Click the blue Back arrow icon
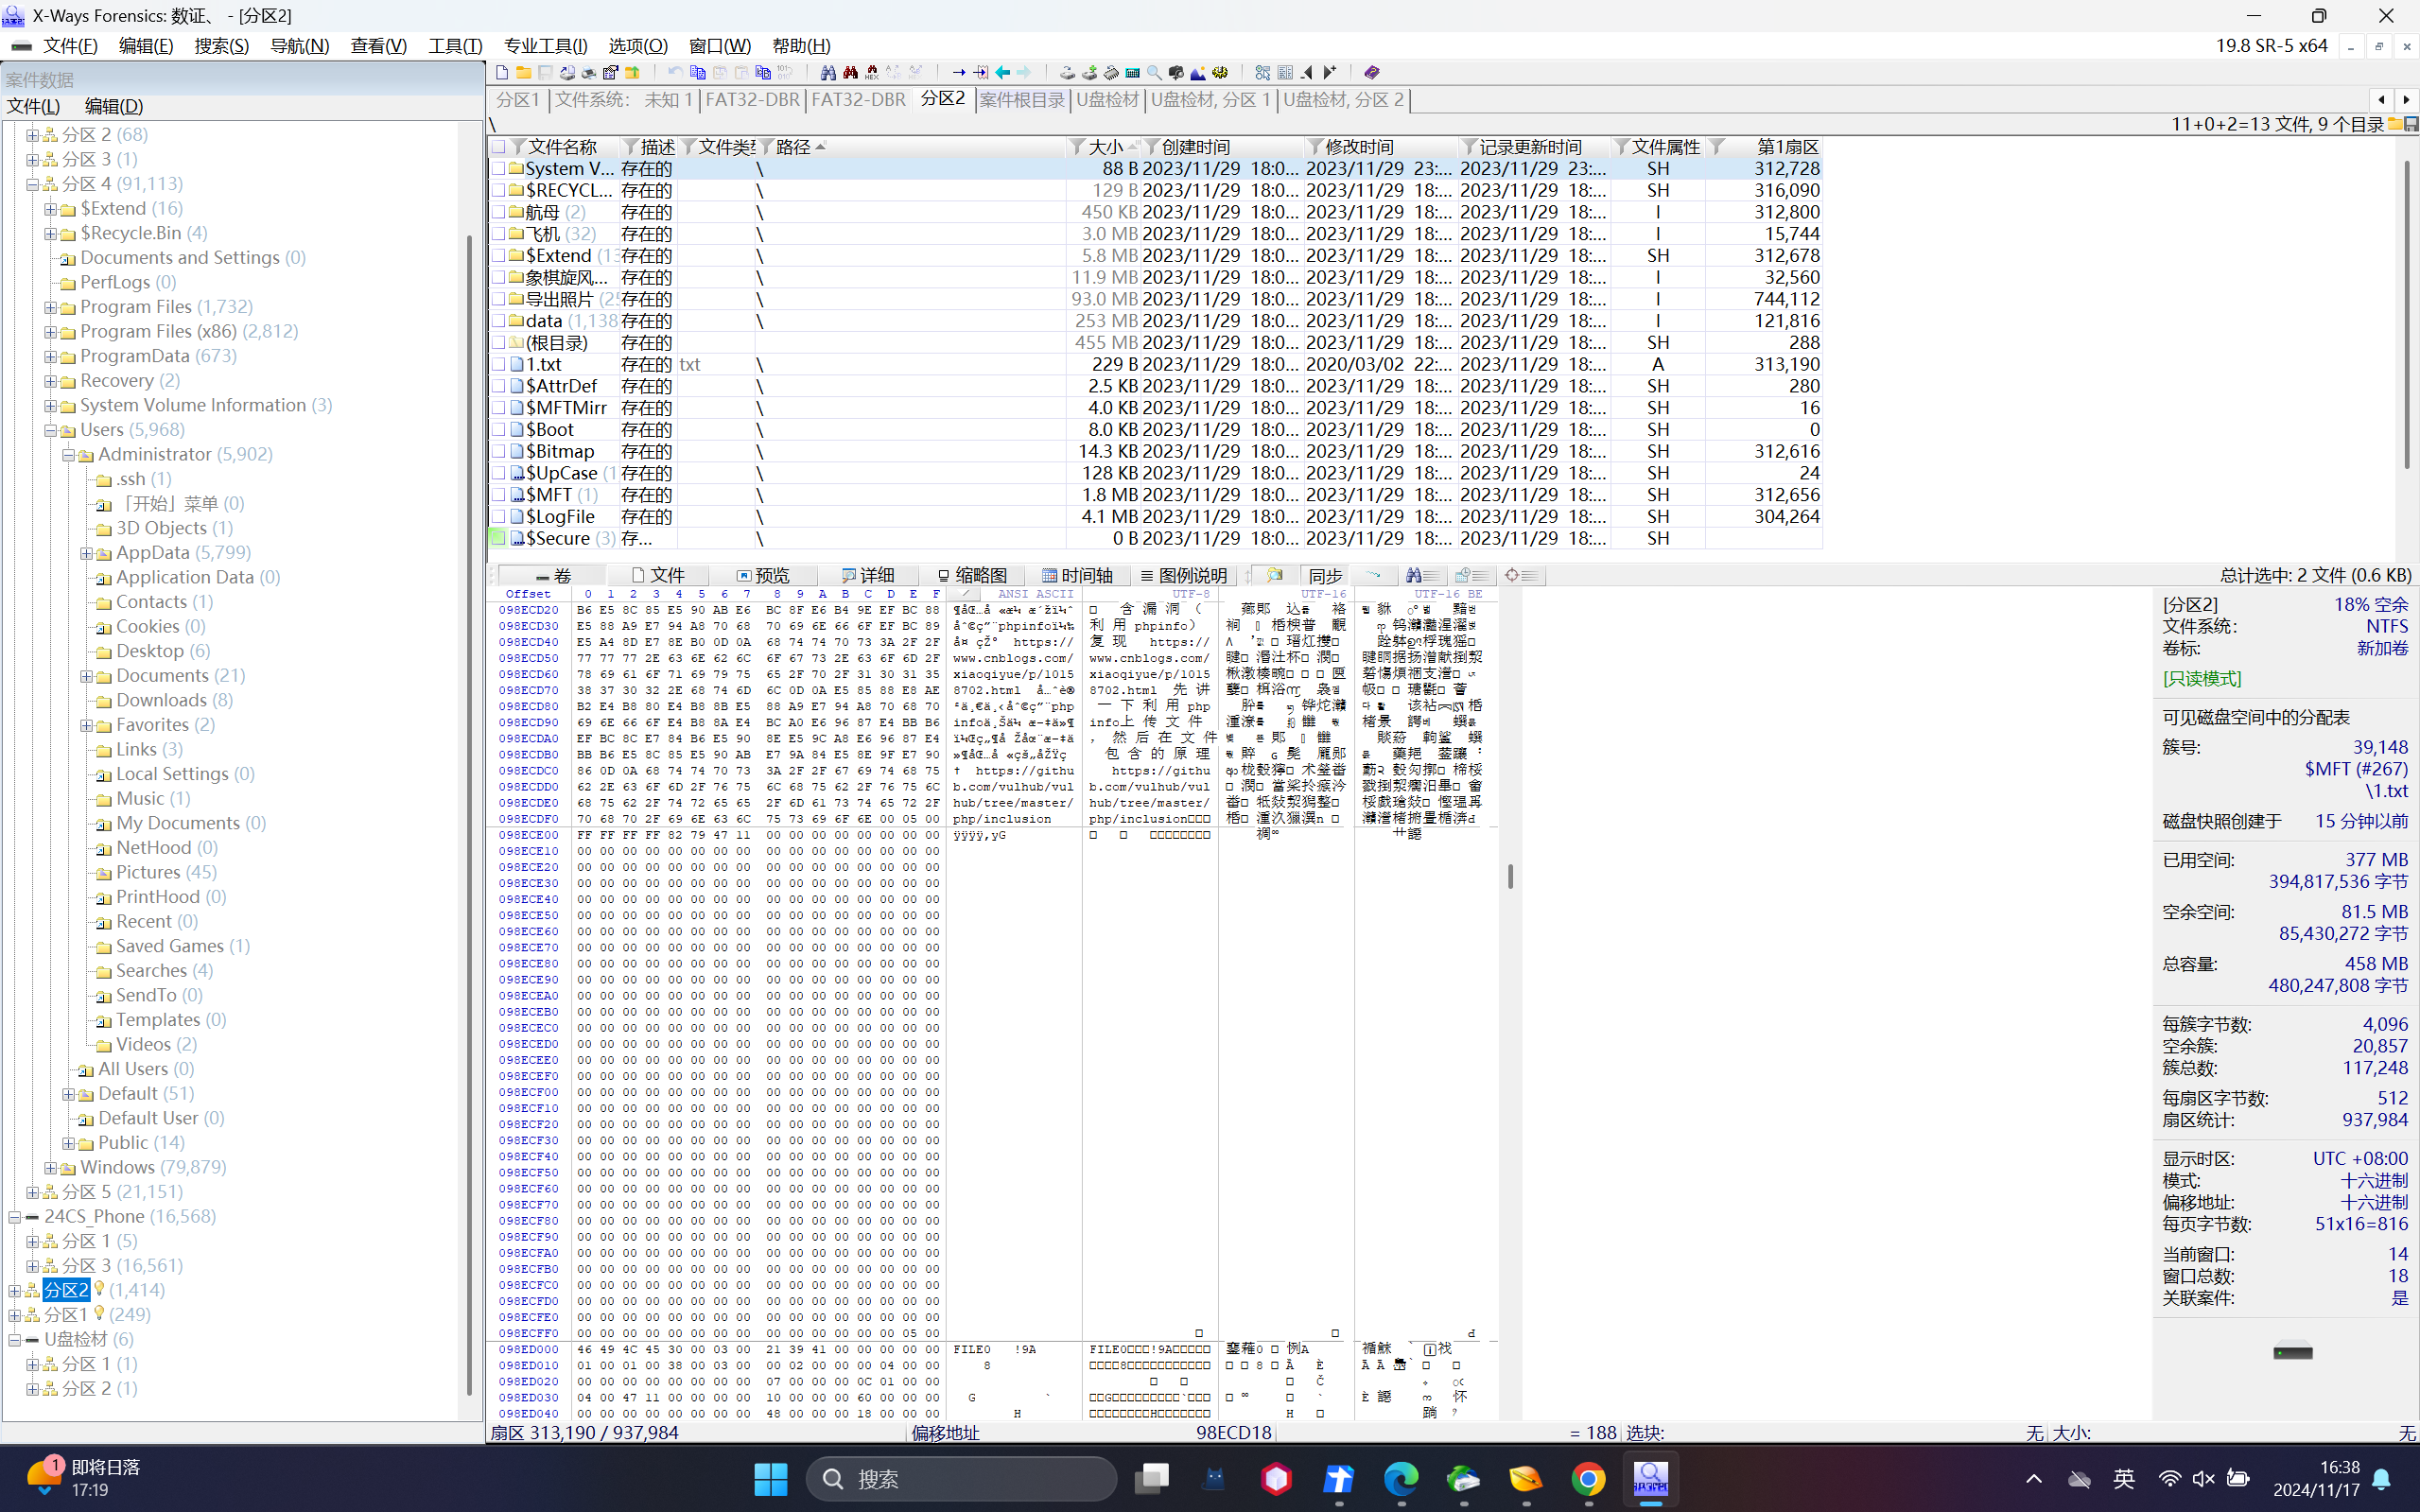This screenshot has height=1512, width=2420. [x=1002, y=72]
